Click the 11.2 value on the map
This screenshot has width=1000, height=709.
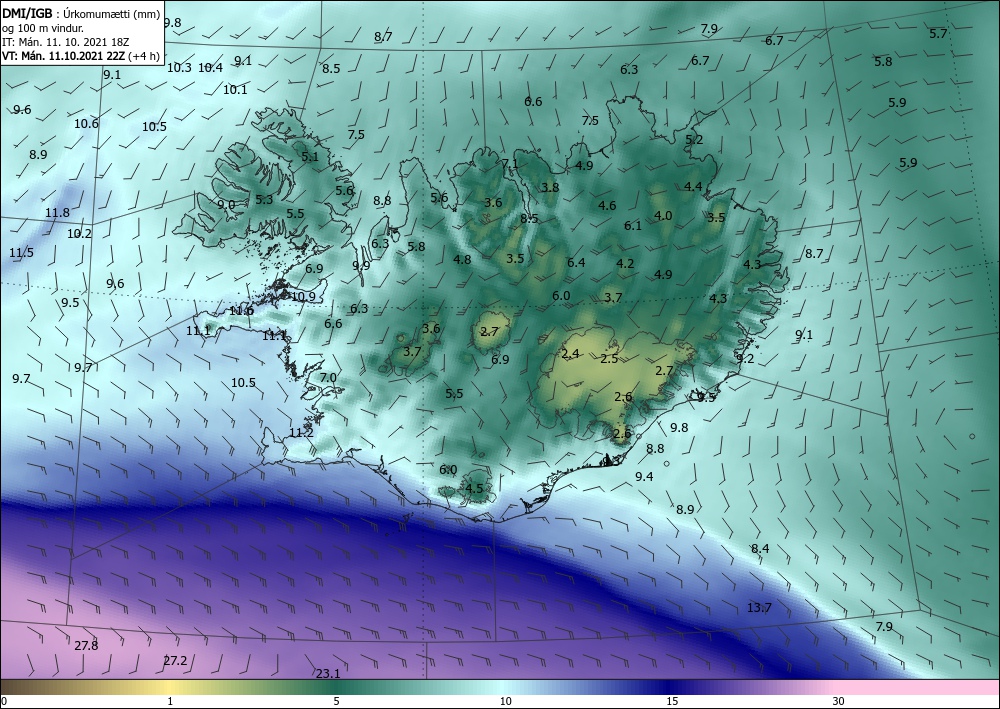tap(301, 433)
